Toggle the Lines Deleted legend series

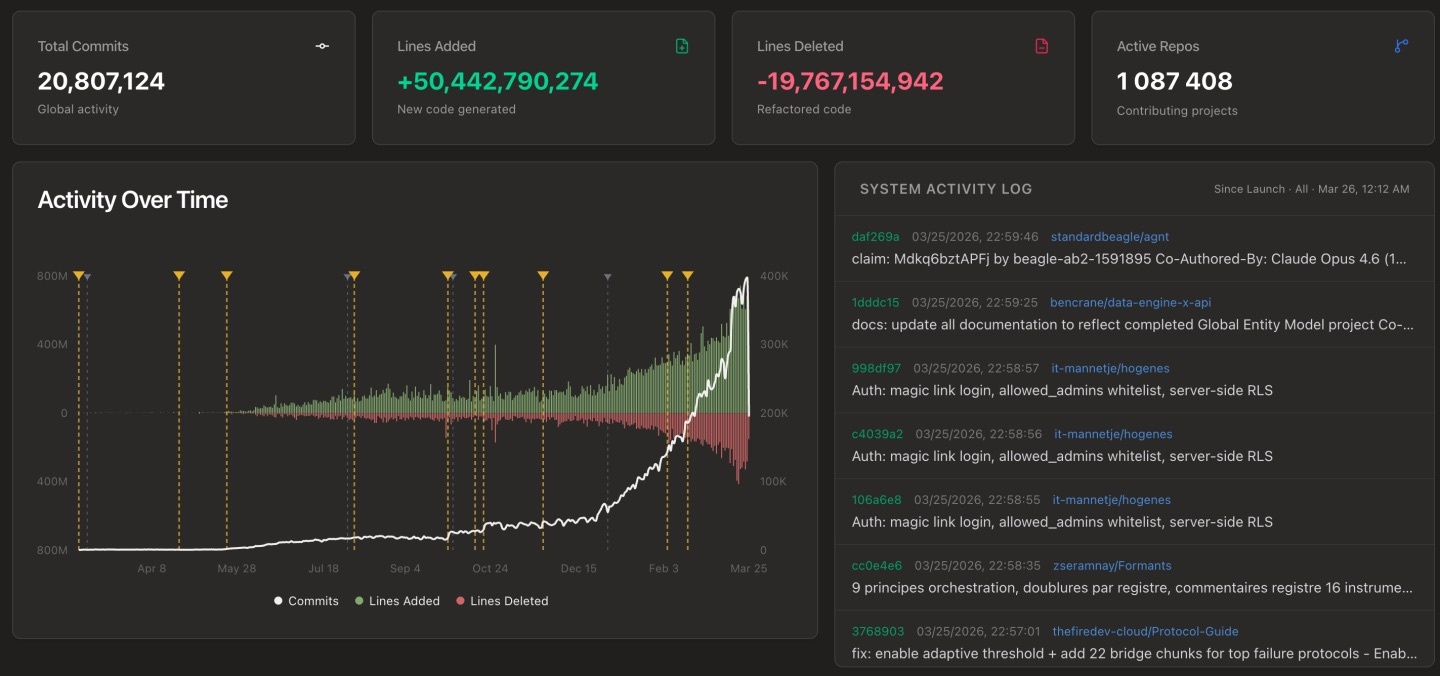click(501, 601)
